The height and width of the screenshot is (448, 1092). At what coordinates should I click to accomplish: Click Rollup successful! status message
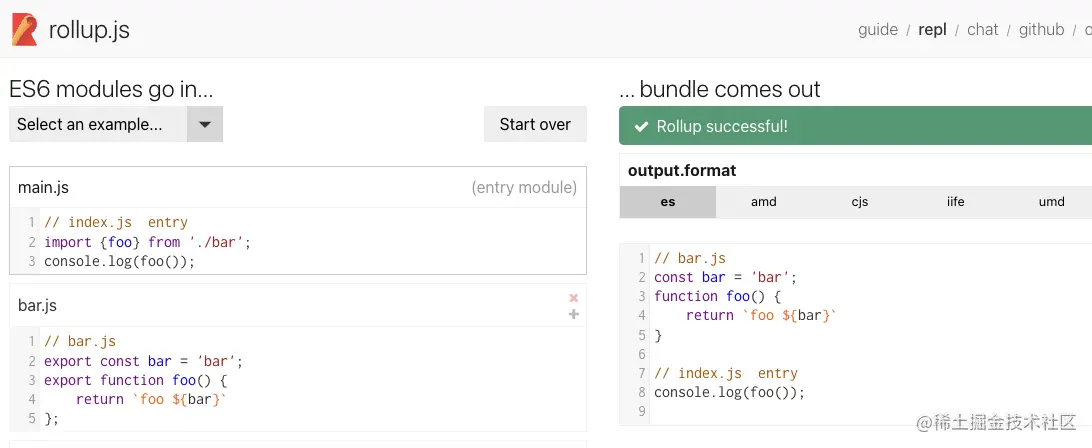[722, 126]
